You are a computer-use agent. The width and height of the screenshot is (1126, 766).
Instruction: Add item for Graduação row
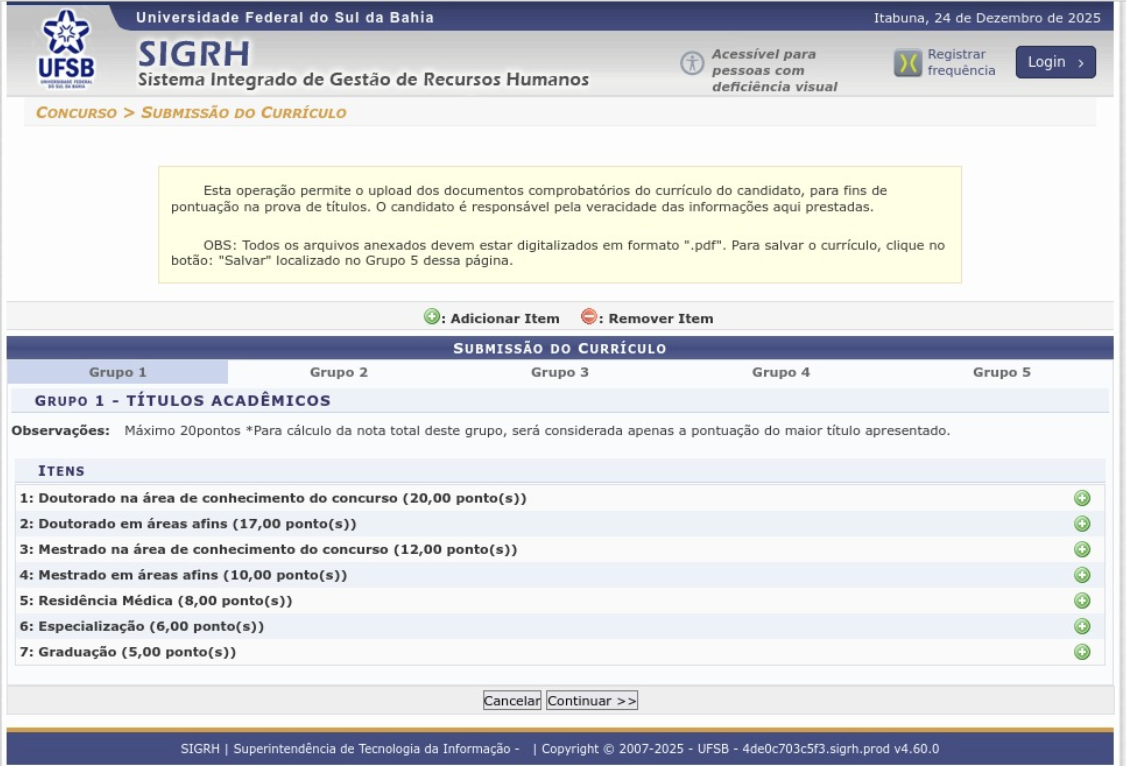click(x=1081, y=652)
